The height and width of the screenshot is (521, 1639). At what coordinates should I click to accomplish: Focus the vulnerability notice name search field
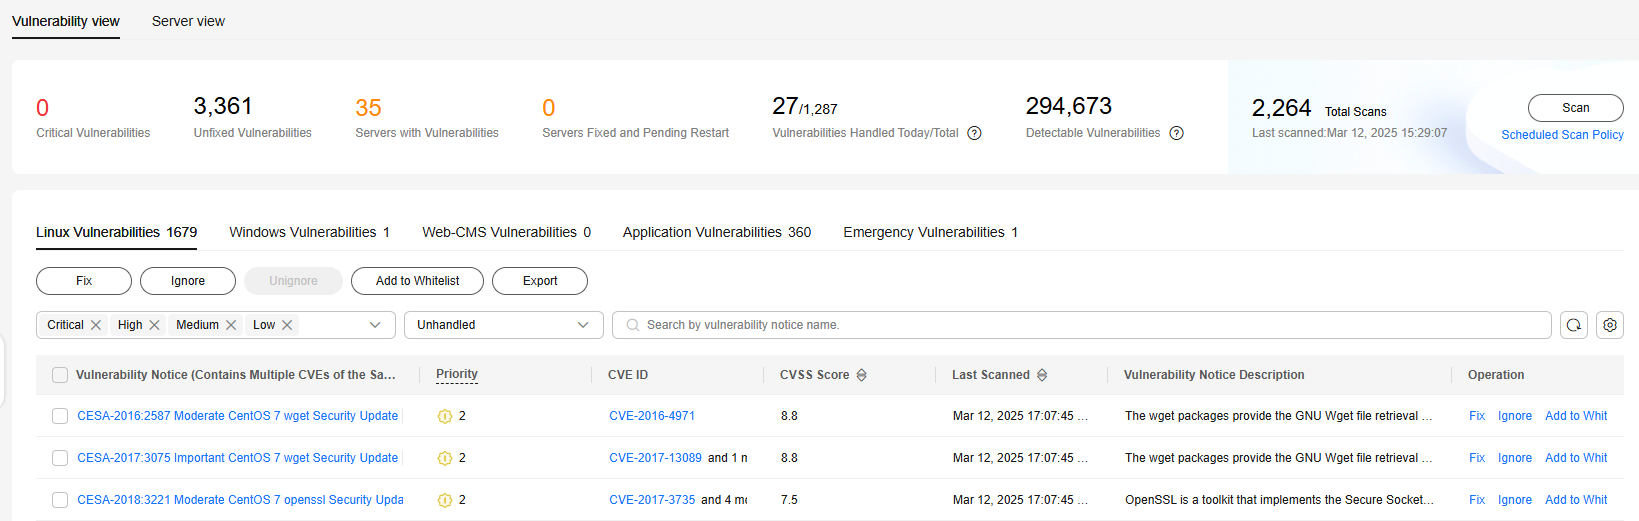tap(1082, 325)
